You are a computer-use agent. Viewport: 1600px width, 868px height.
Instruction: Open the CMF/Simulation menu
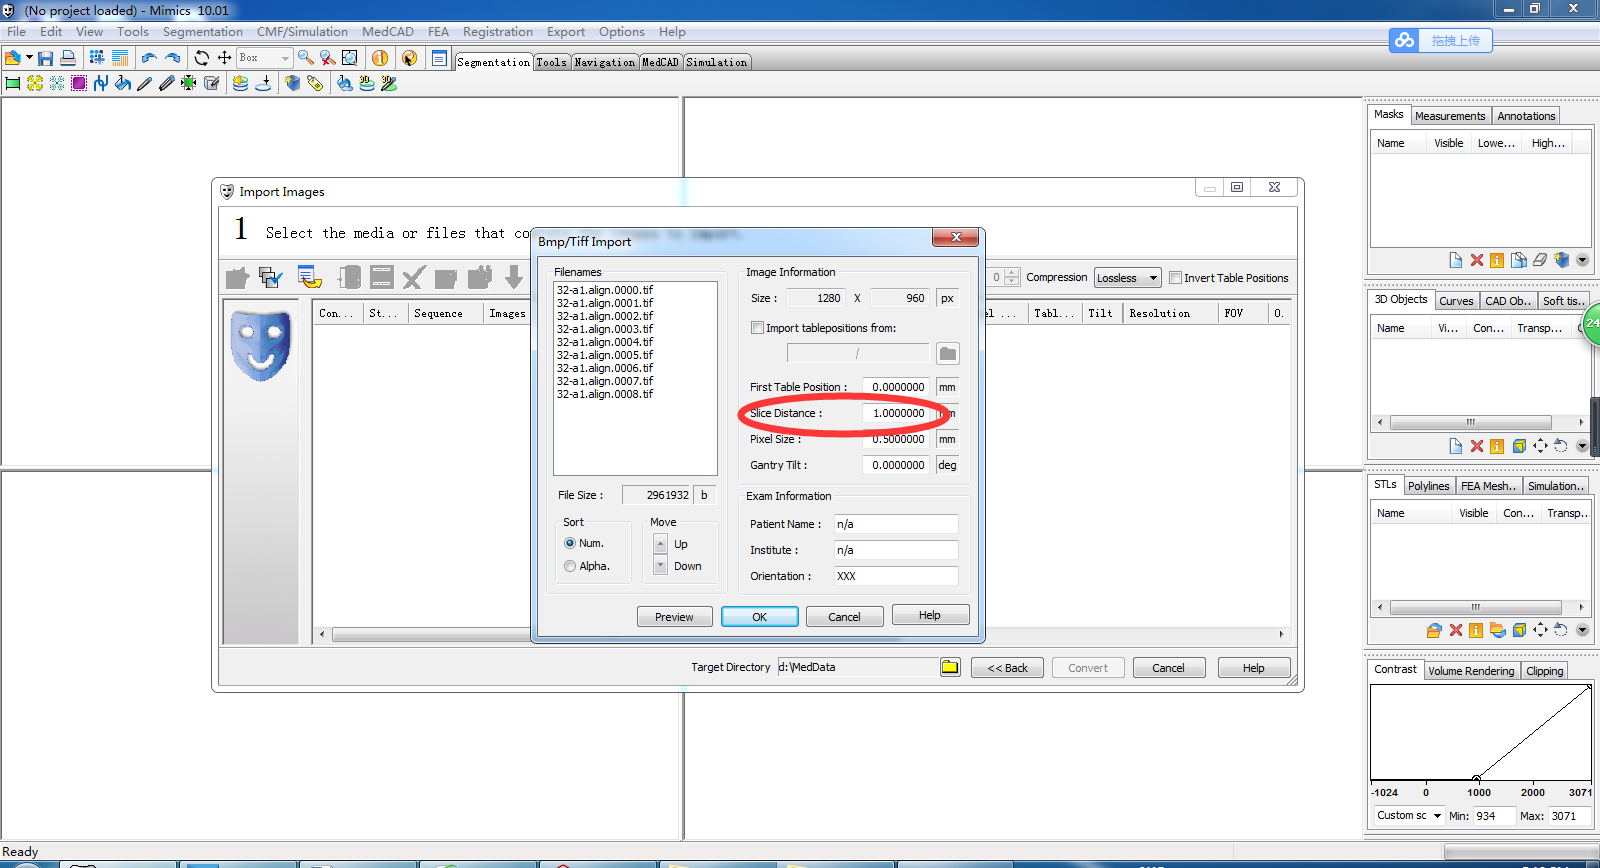[302, 32]
